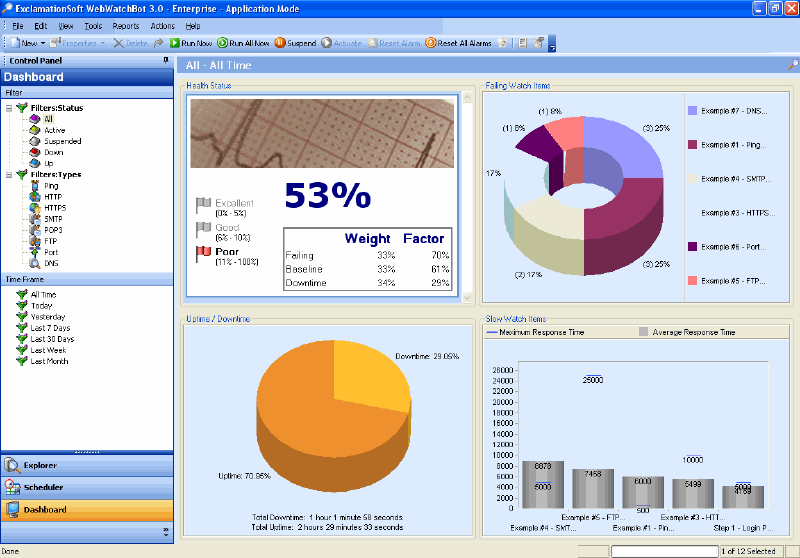Screen dimensions: 800x558
Task: Collapse the Filters:Status tree node
Action: pos(9,108)
